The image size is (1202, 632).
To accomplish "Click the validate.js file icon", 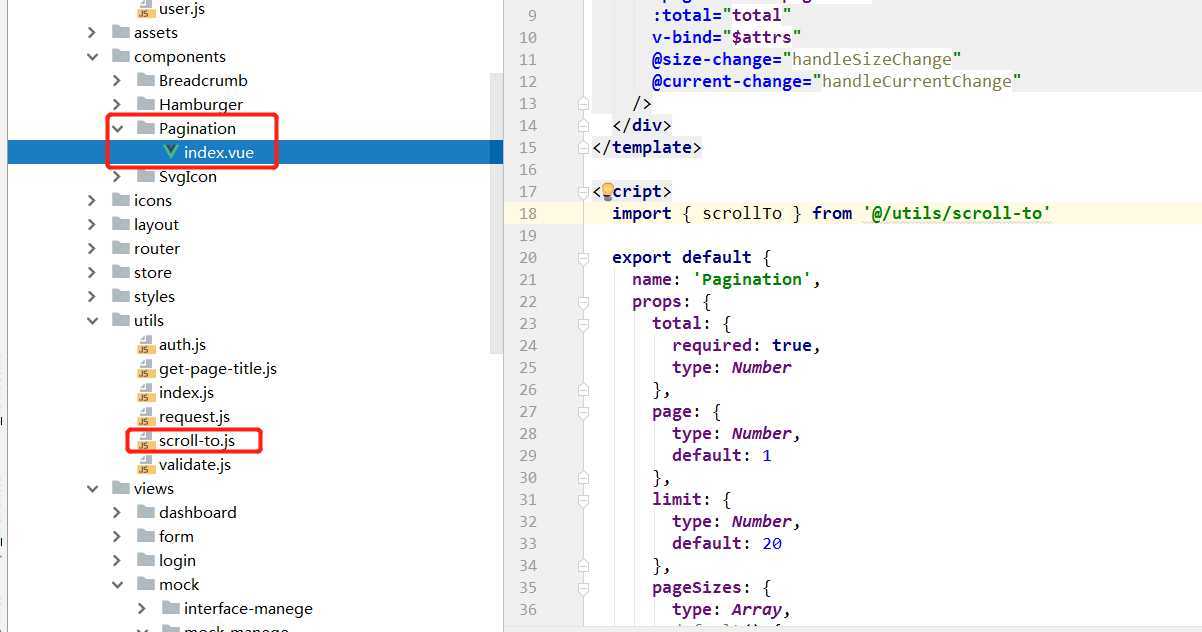I will (146, 465).
